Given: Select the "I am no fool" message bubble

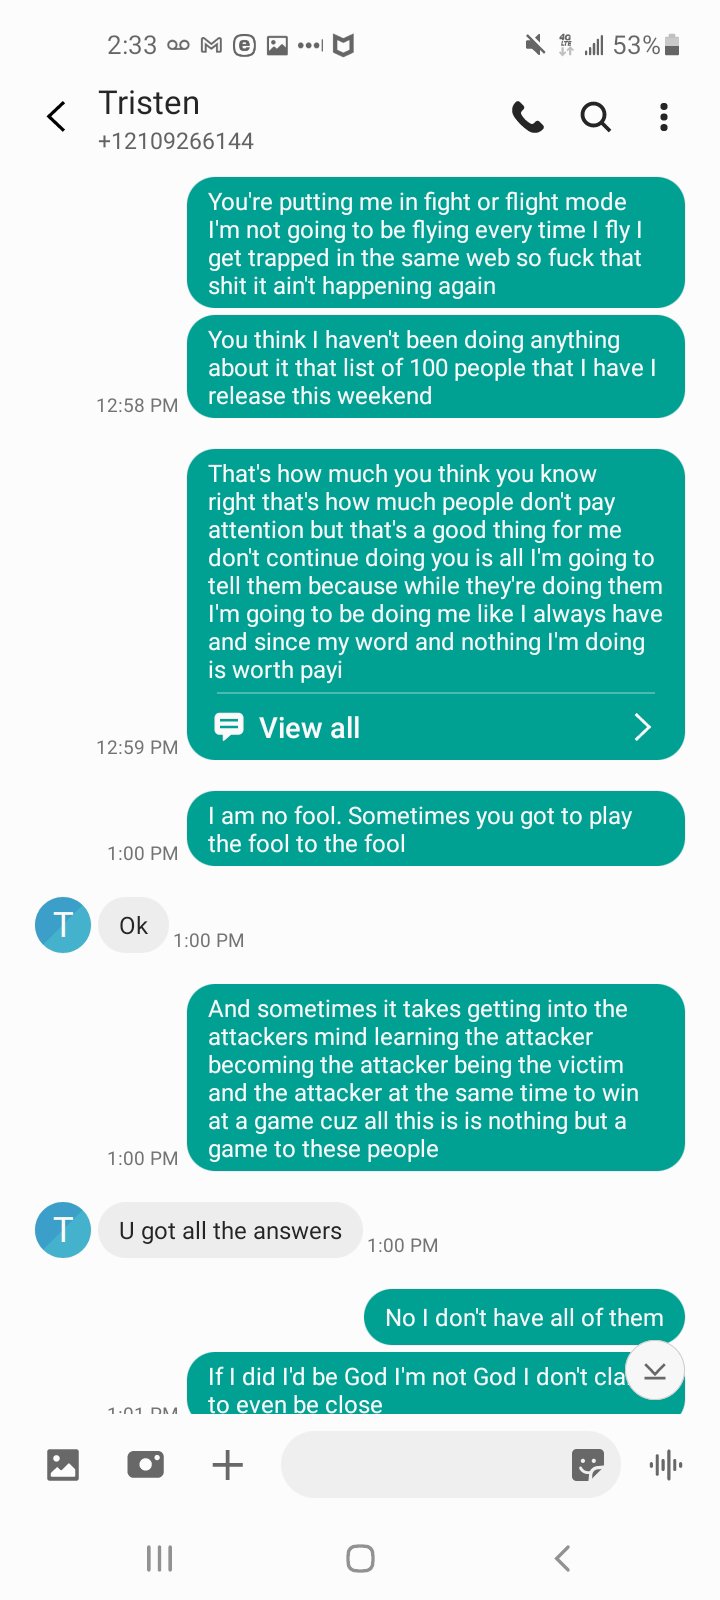Looking at the screenshot, I should pos(435,829).
